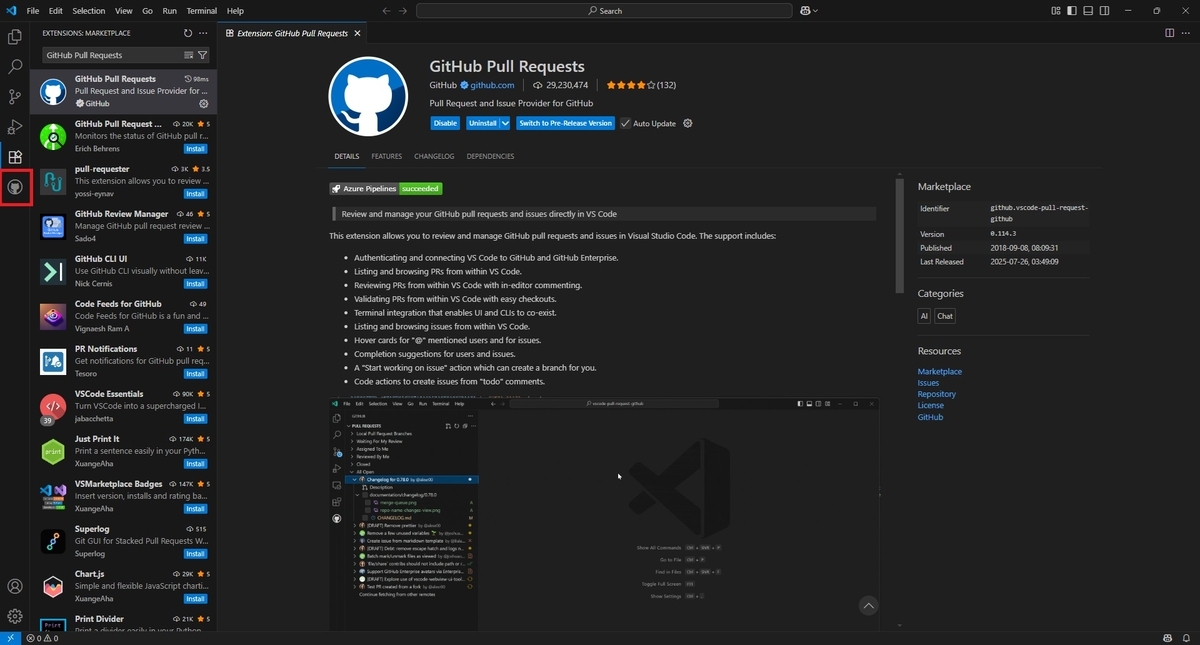Open the Terminal menu
Image resolution: width=1200 pixels, height=645 pixels.
coord(201,10)
